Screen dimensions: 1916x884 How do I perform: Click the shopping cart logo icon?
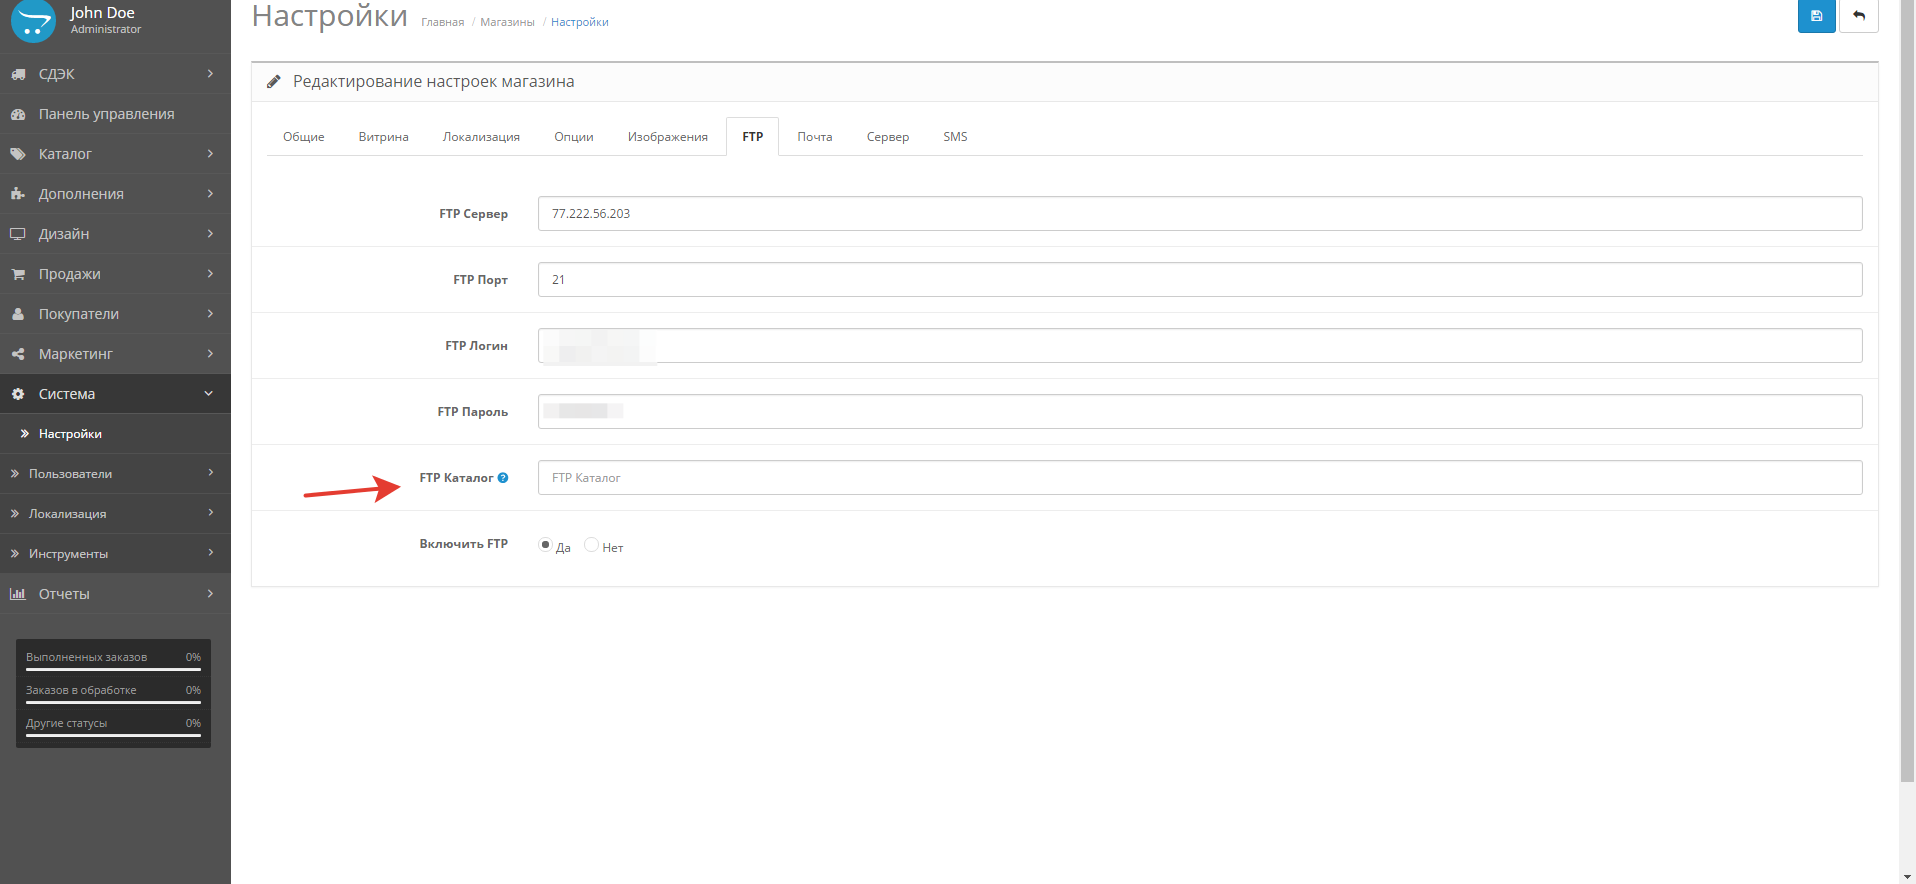pos(33,21)
